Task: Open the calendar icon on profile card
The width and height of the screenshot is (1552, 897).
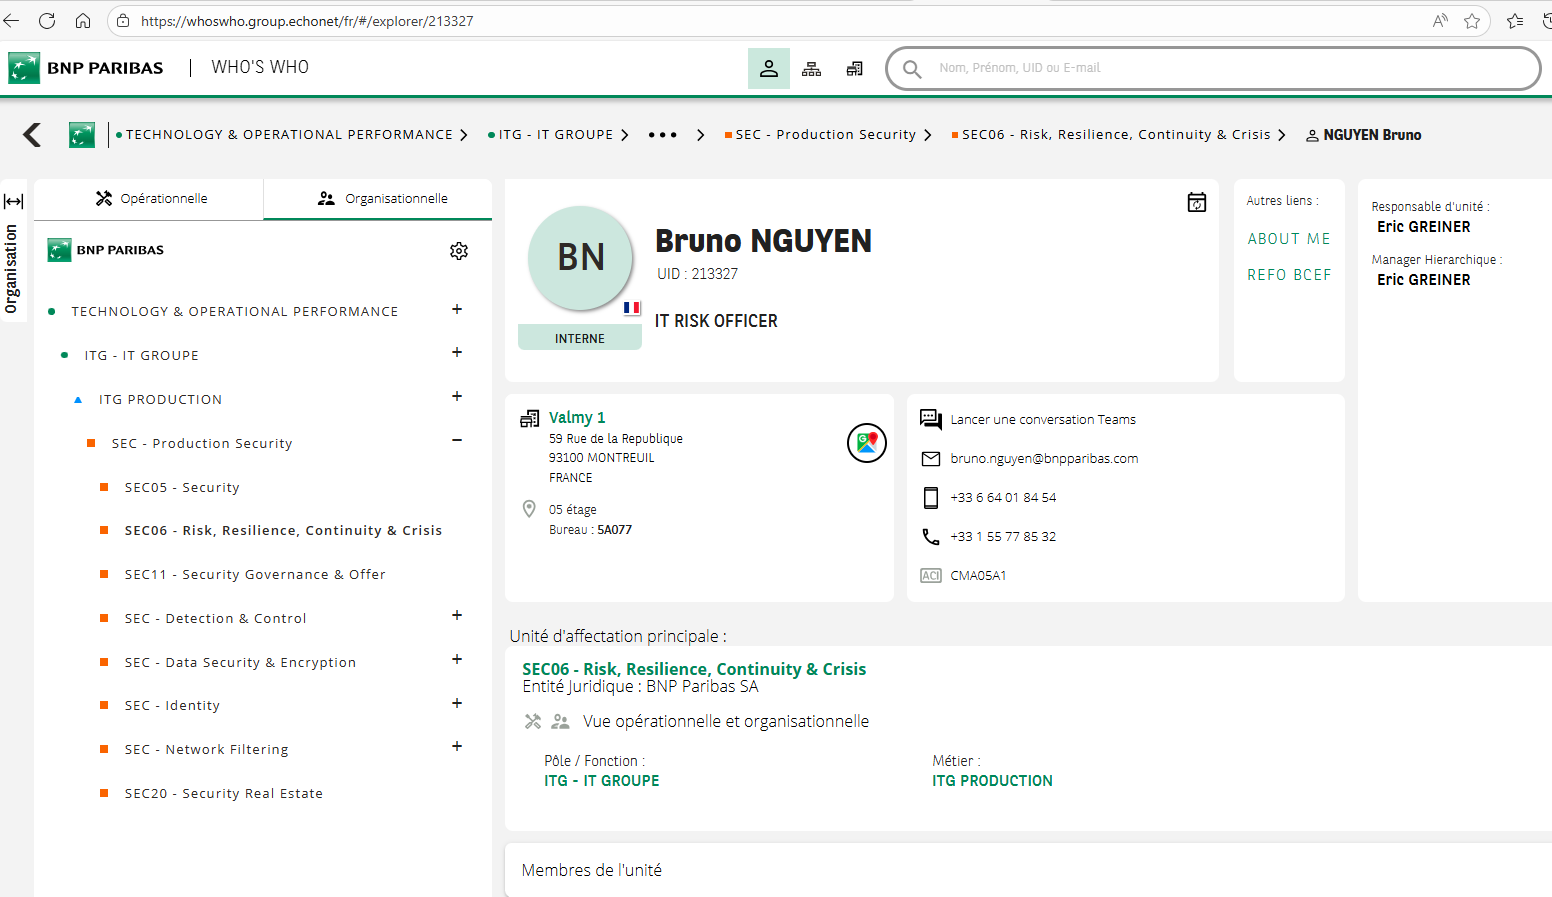Action: click(x=1197, y=202)
